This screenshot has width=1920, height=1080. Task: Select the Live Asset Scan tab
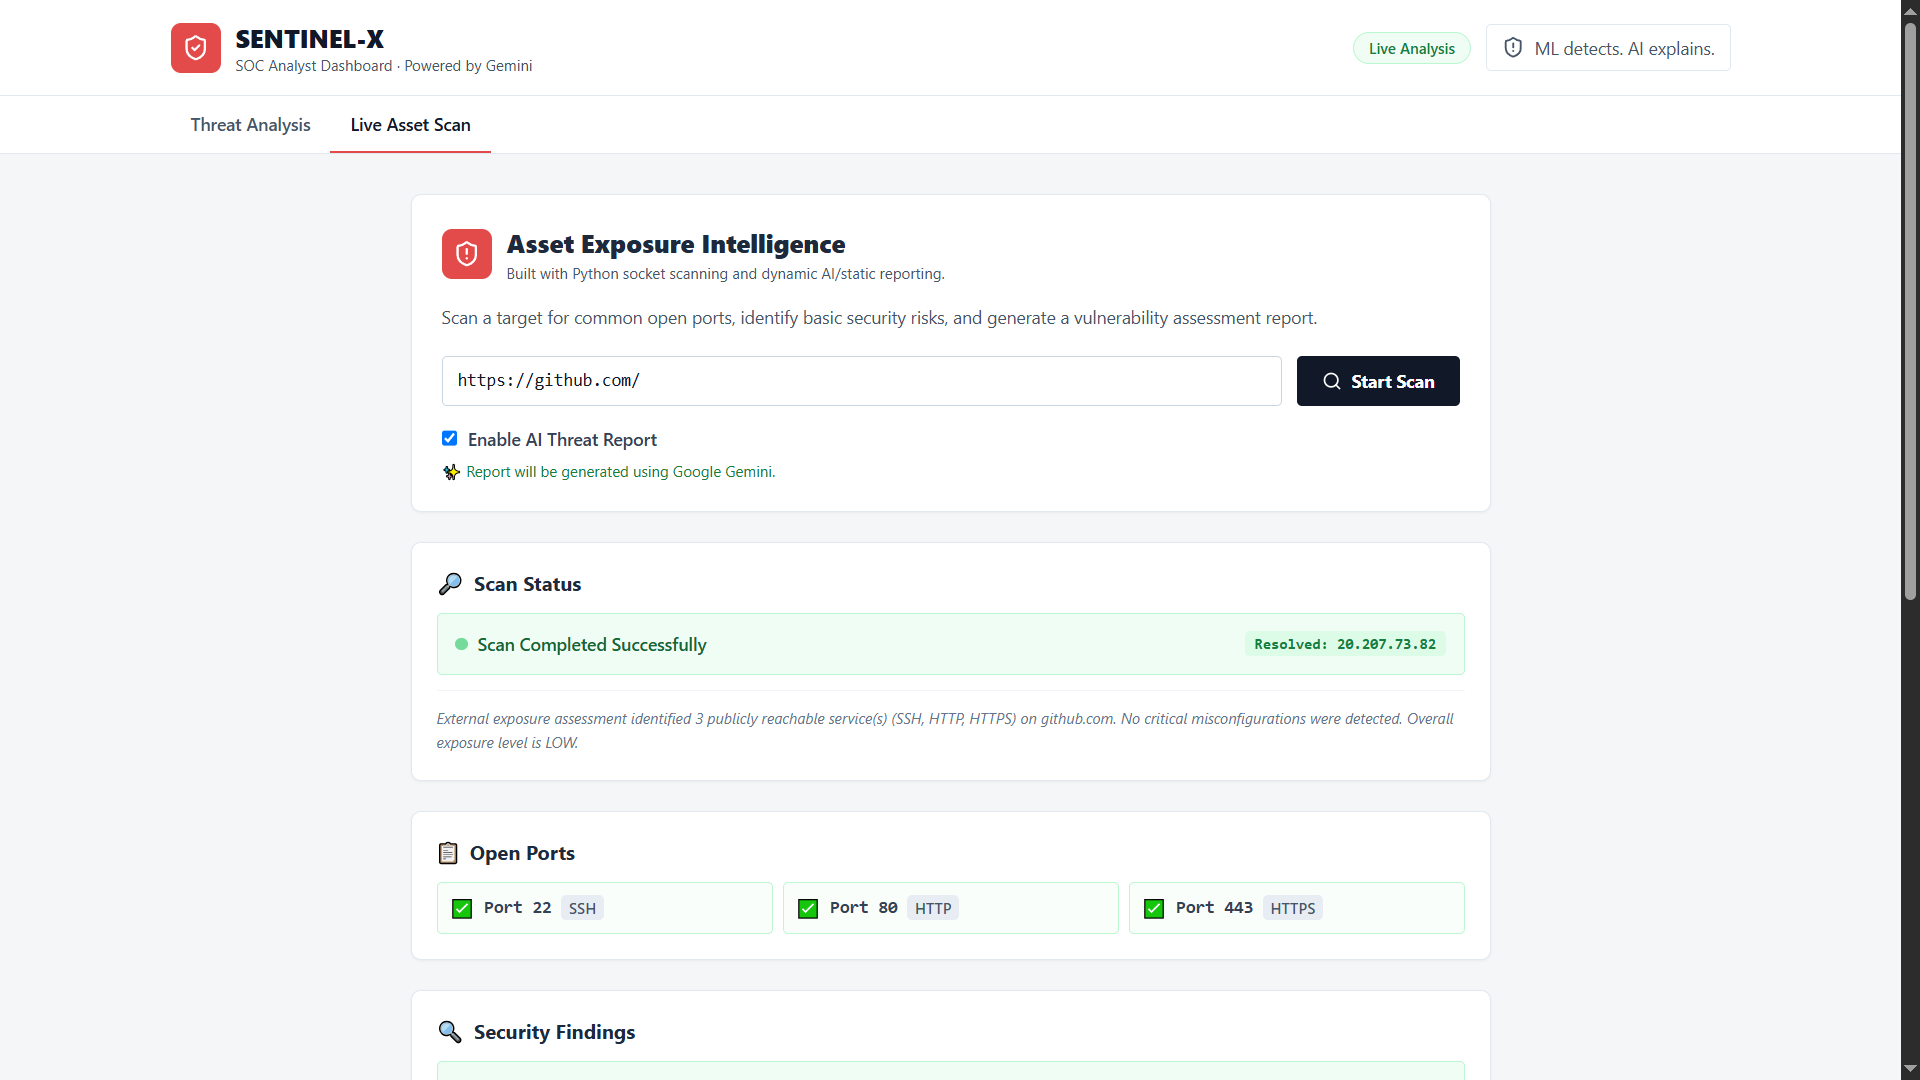click(411, 125)
